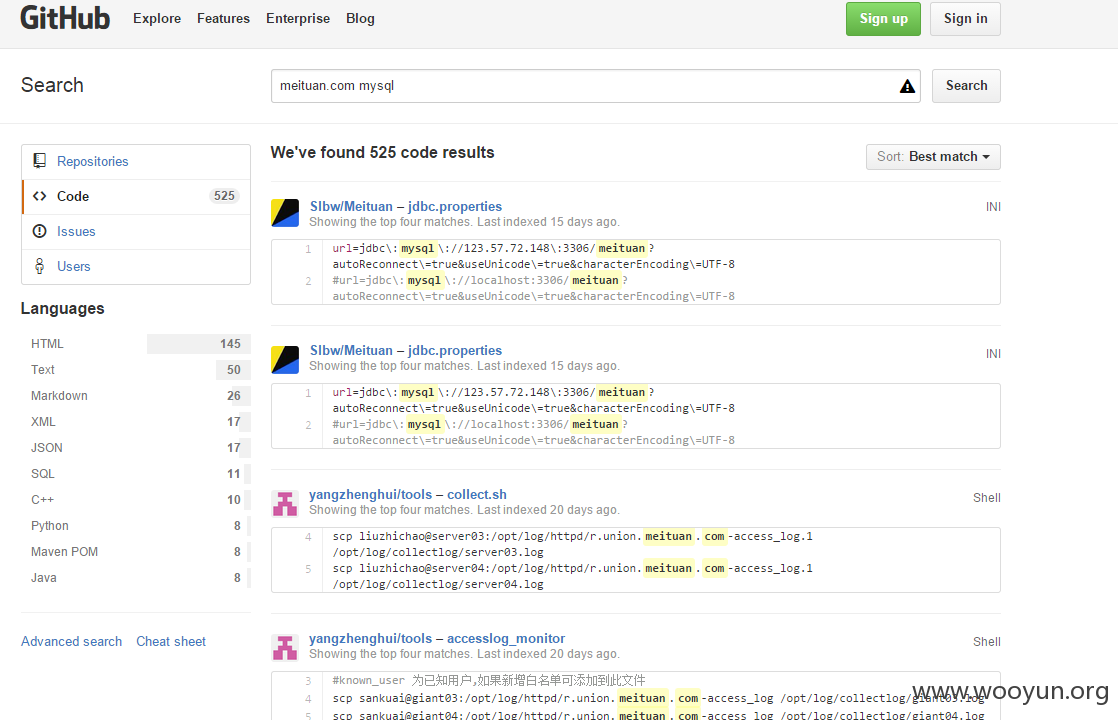The width and height of the screenshot is (1118, 720).
Task: Filter results by Text language
Action: click(136, 369)
